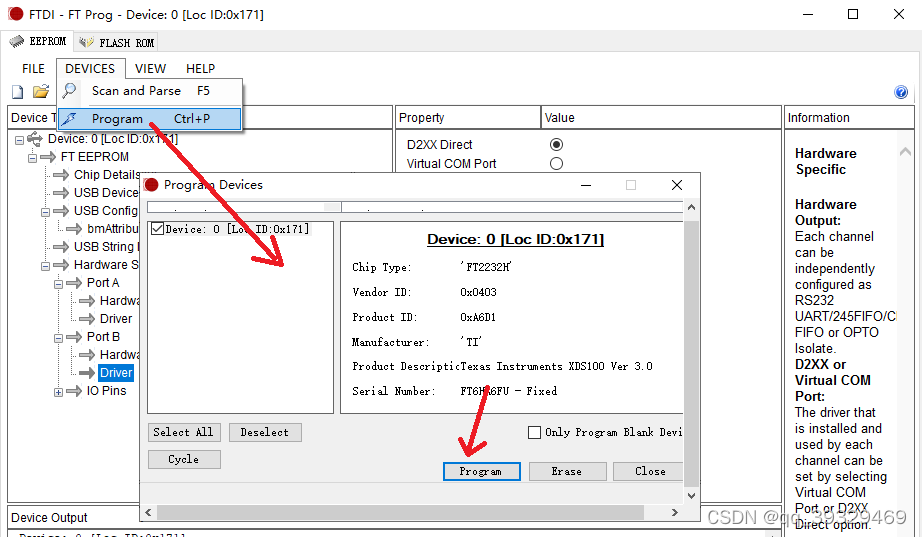Click the Value column header

[661, 118]
